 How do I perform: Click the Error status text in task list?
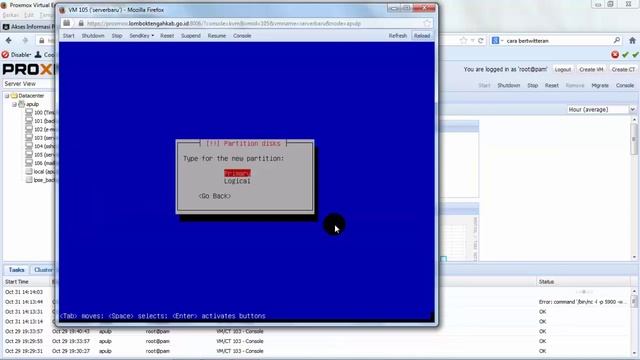tap(582, 302)
